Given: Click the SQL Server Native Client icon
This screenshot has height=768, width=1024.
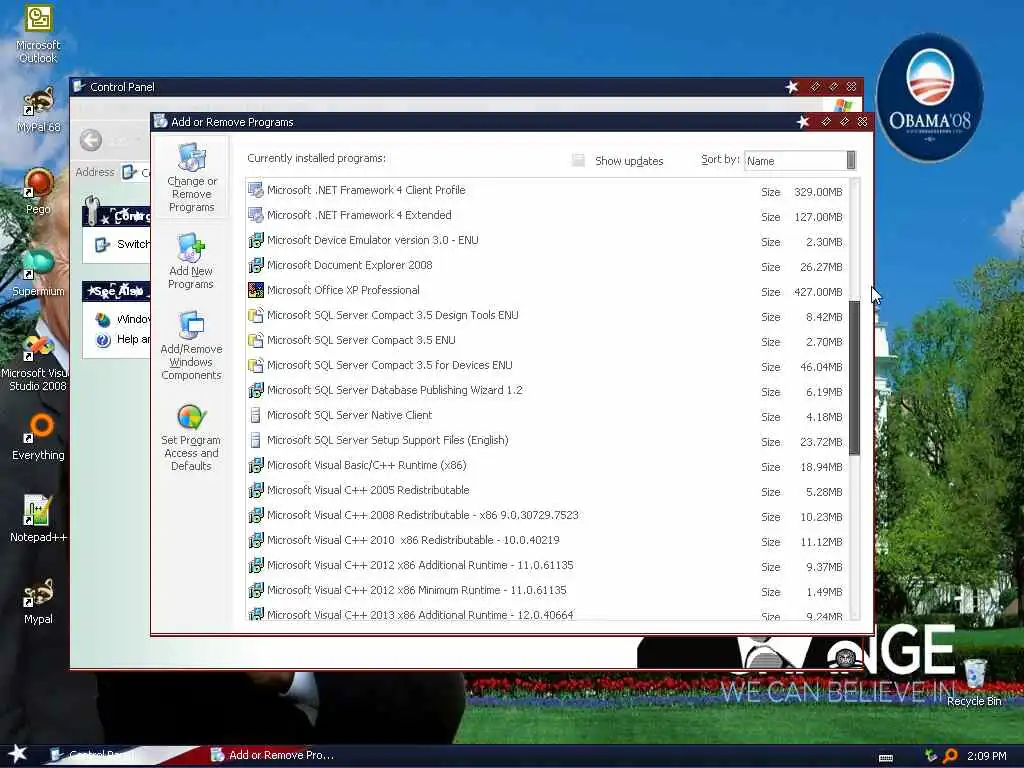Looking at the screenshot, I should point(256,415).
